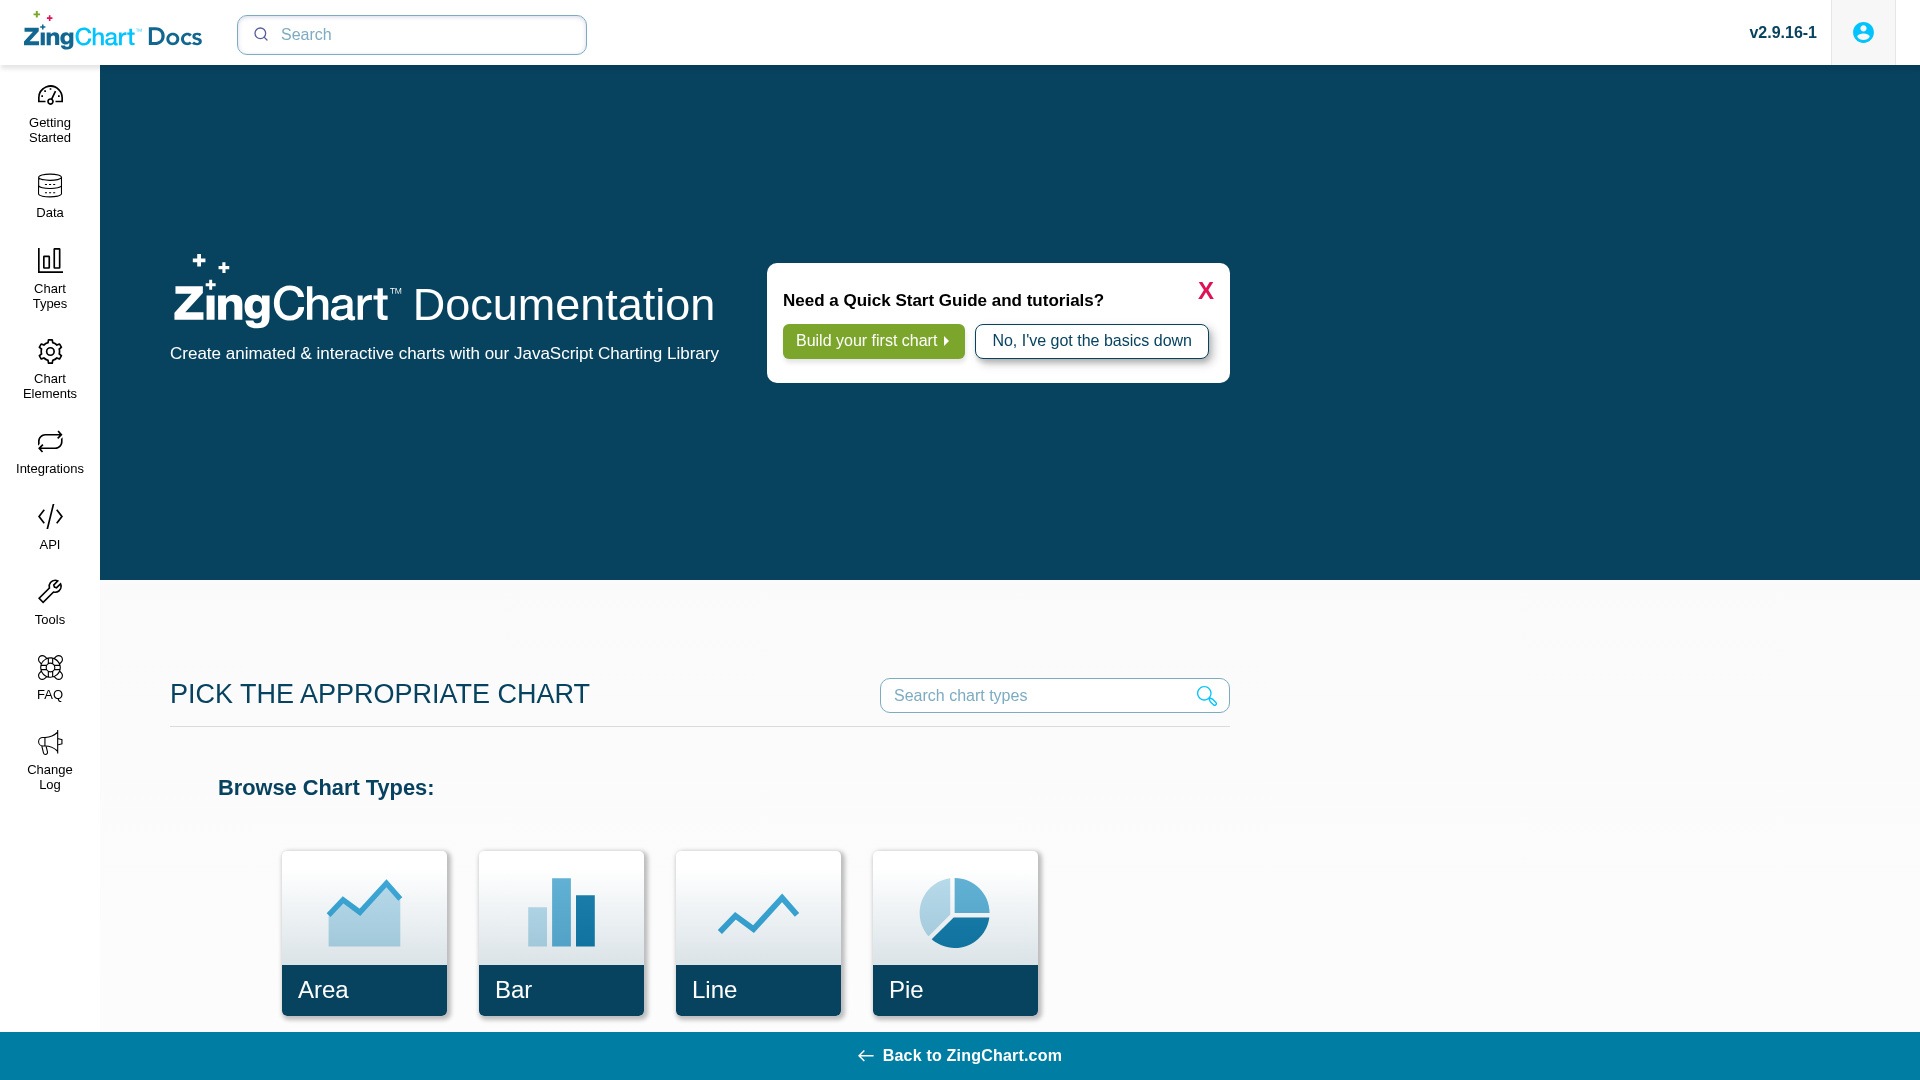Open the Getting Started sidebar section

click(50, 114)
